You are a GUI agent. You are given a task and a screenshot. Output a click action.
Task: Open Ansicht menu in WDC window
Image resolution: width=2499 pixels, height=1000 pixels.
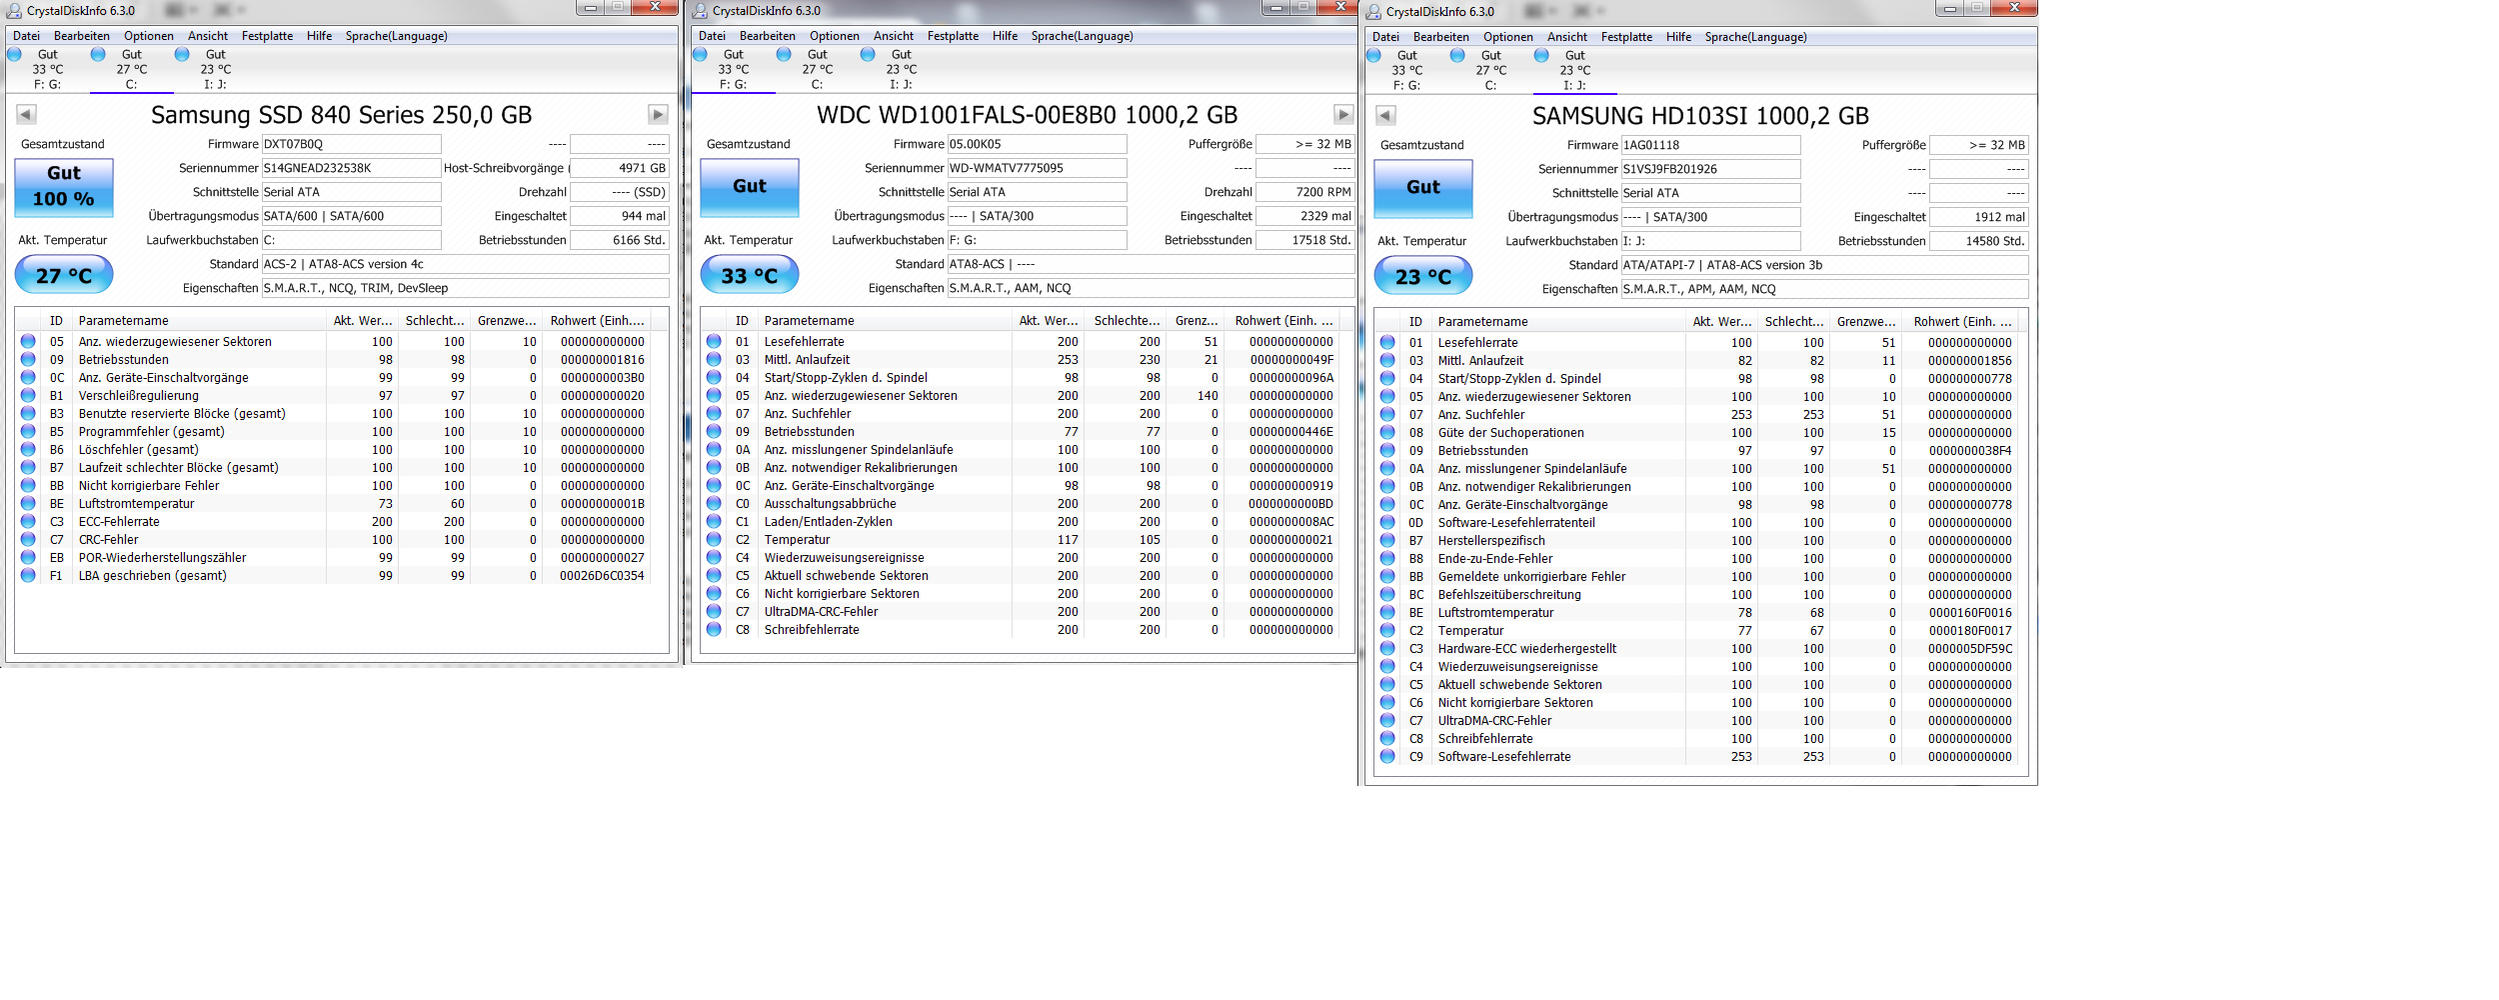(x=893, y=36)
